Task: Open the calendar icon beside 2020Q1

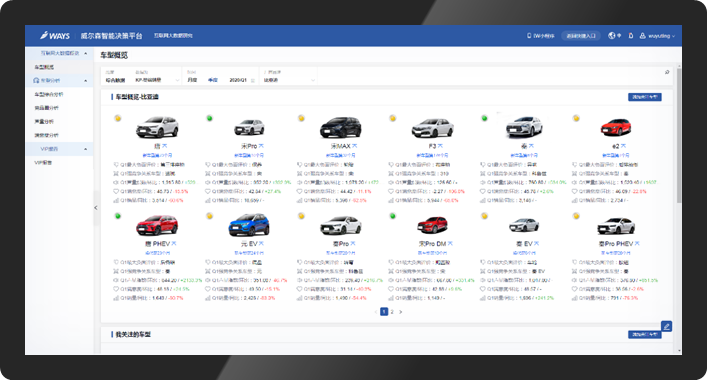Action: tap(252, 80)
